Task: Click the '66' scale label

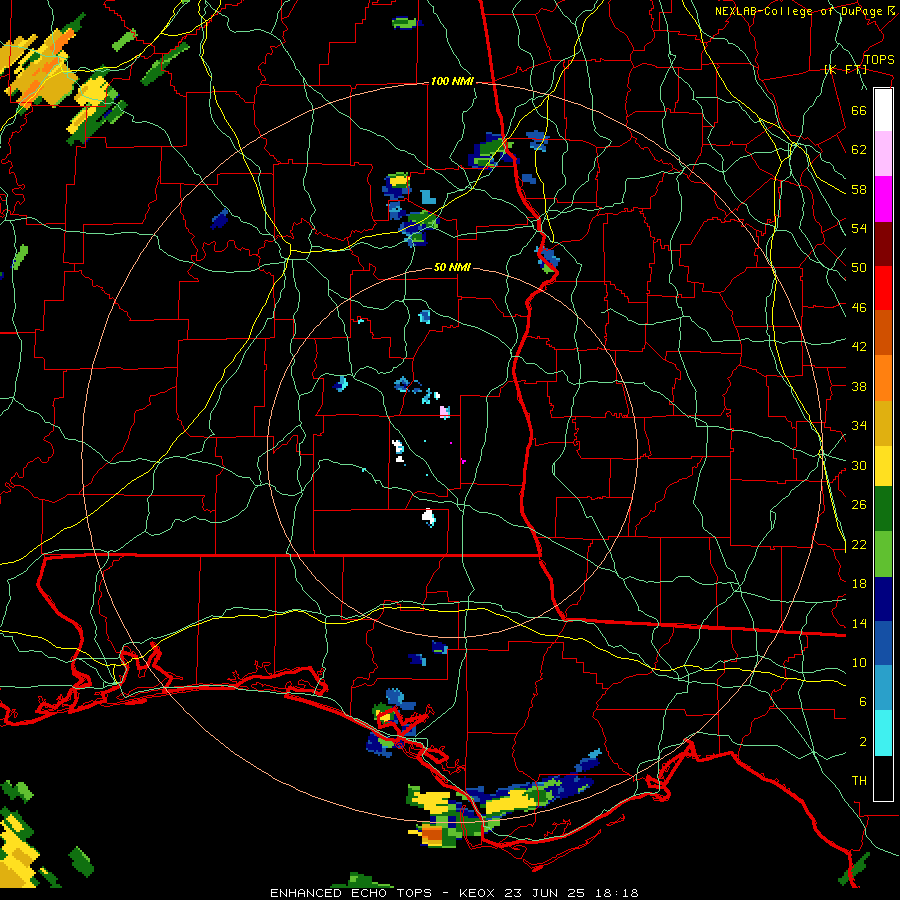Action: [859, 110]
